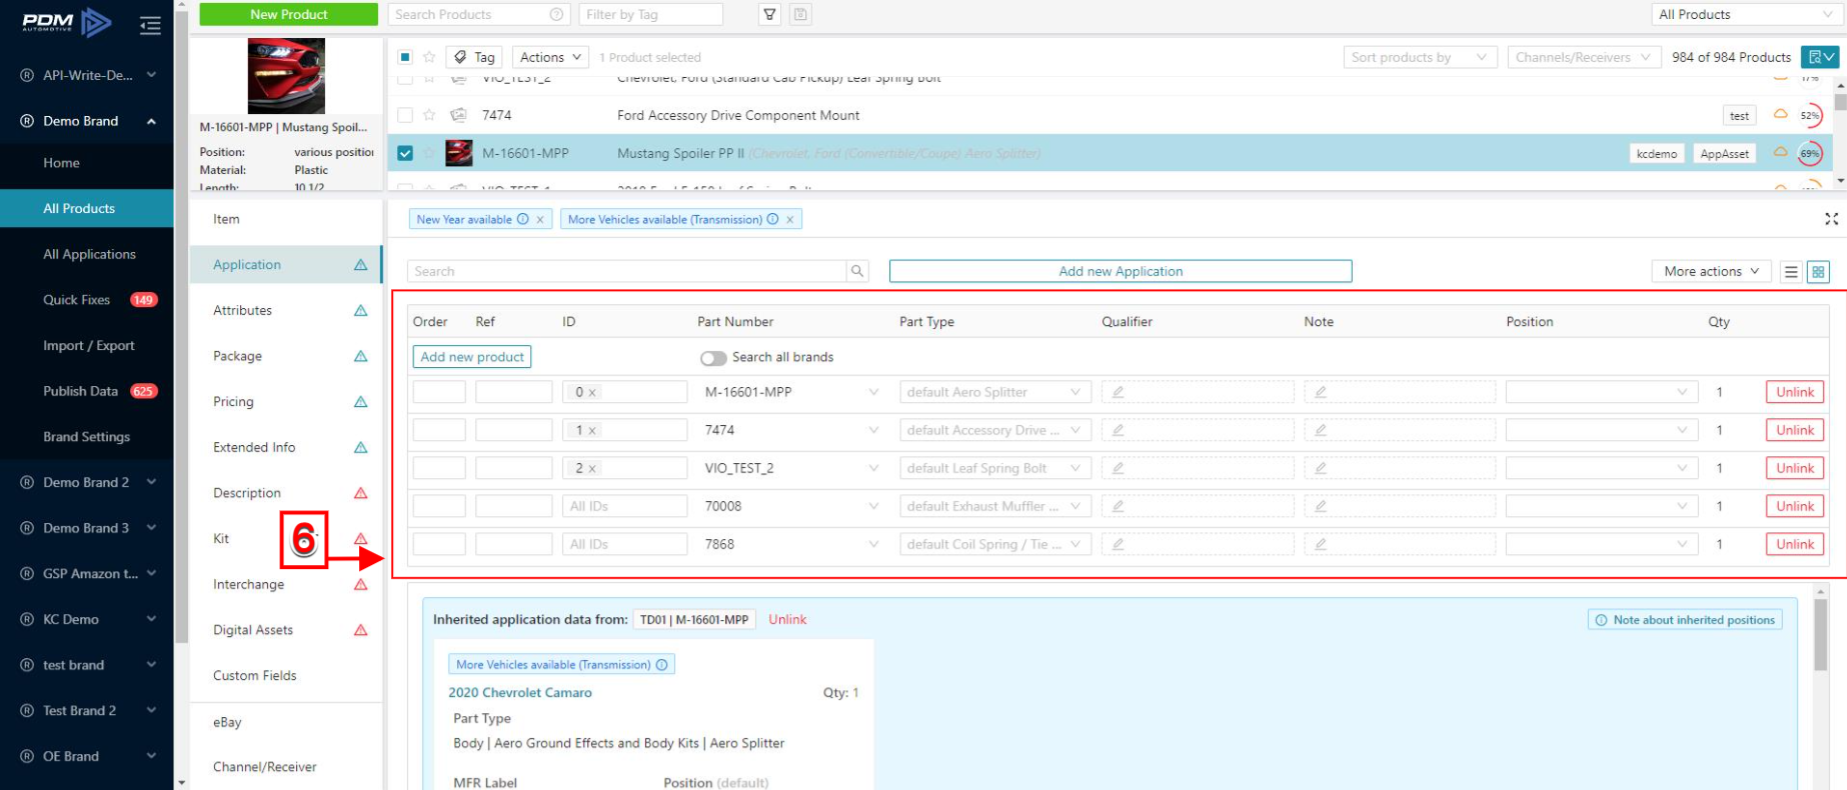Click the info icon on New Year available
This screenshot has height=790, width=1847.
(x=523, y=220)
